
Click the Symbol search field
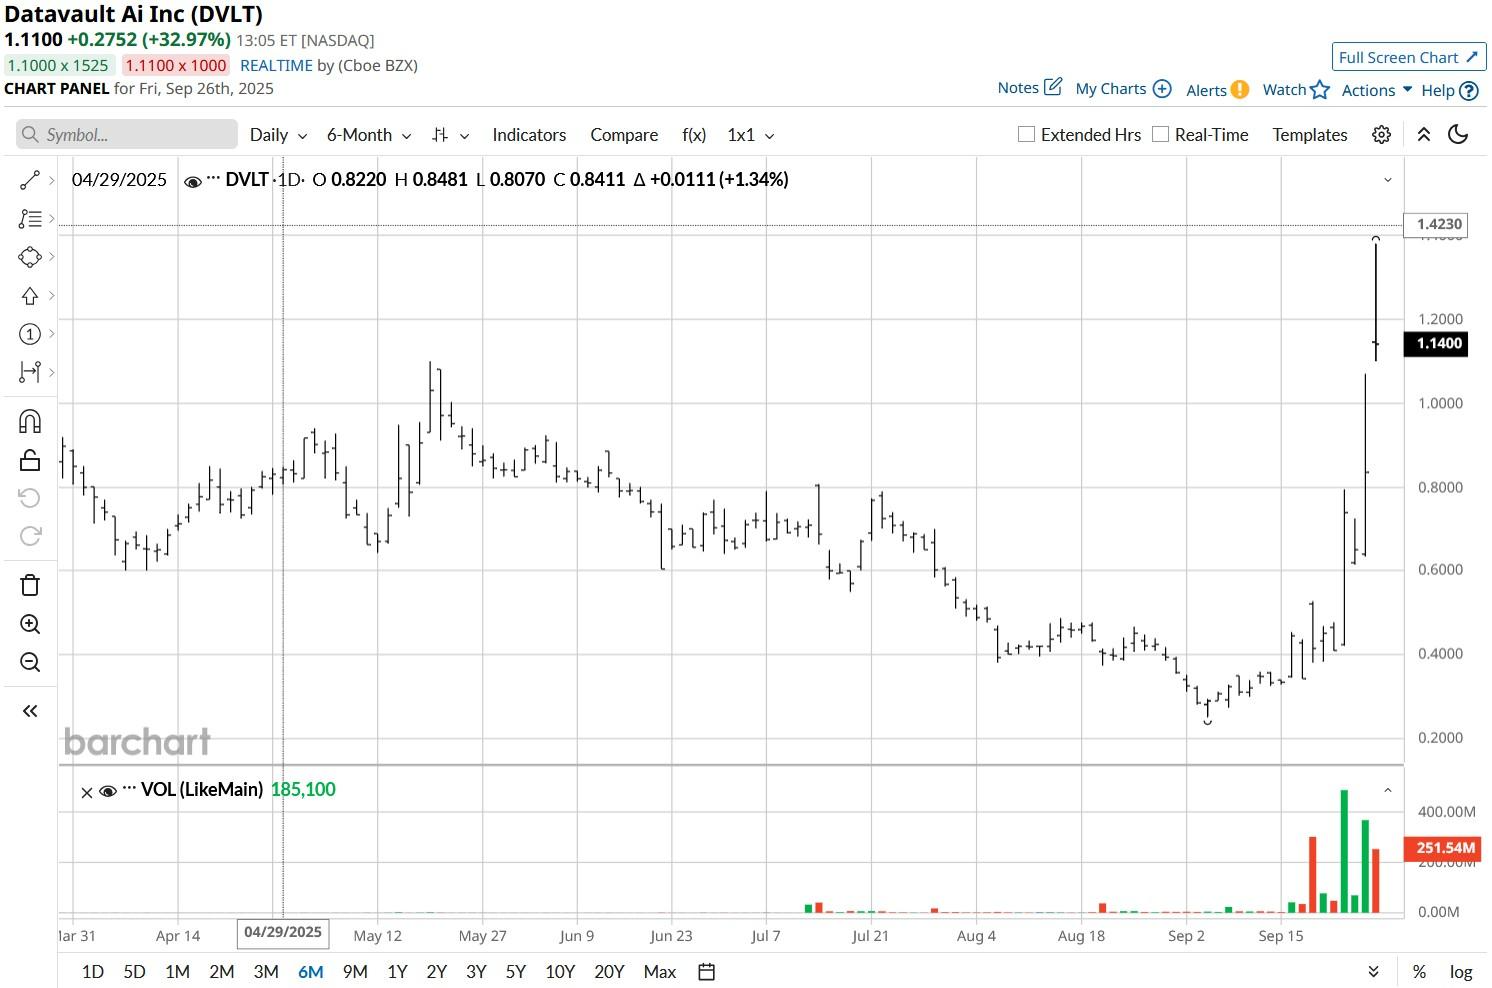click(x=127, y=135)
